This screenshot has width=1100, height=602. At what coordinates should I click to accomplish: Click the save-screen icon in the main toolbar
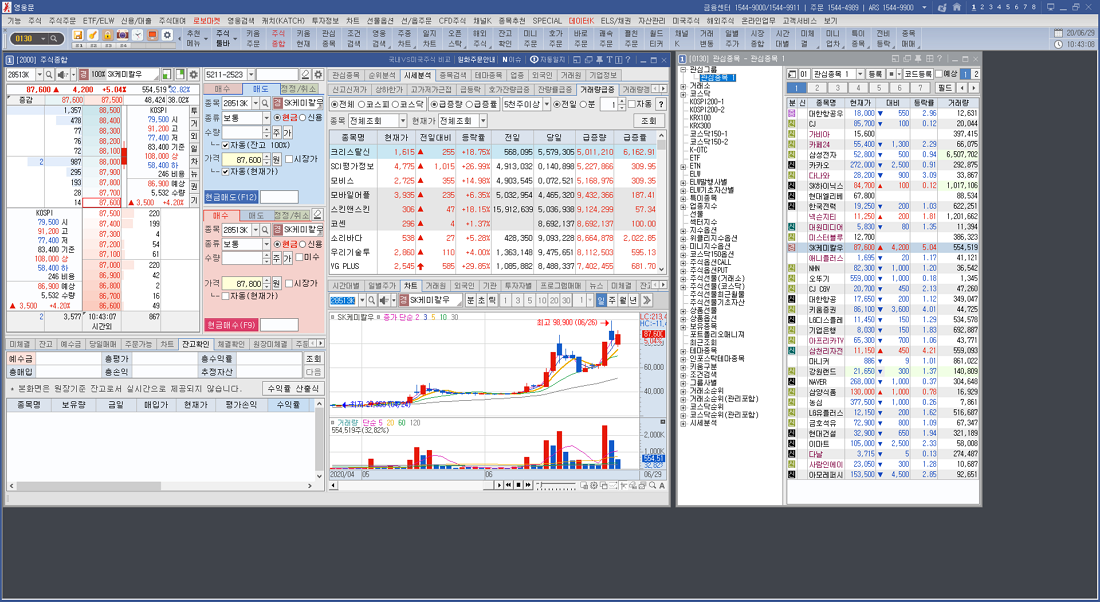[x=78, y=35]
